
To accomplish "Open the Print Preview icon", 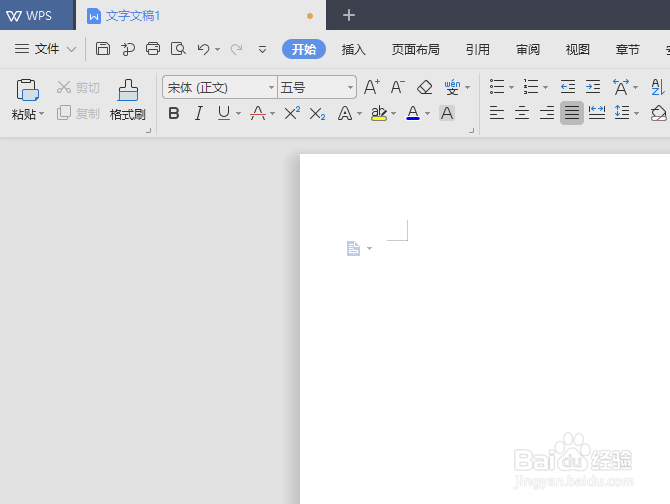I will (178, 49).
